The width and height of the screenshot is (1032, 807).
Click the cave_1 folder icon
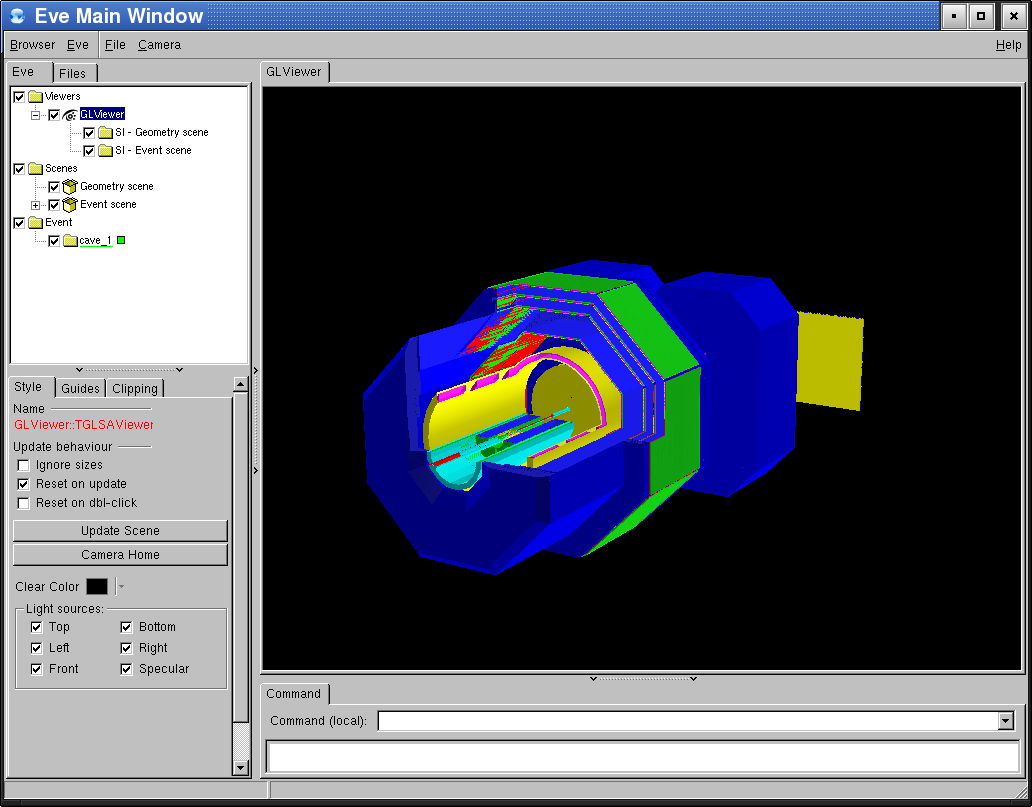coord(70,241)
